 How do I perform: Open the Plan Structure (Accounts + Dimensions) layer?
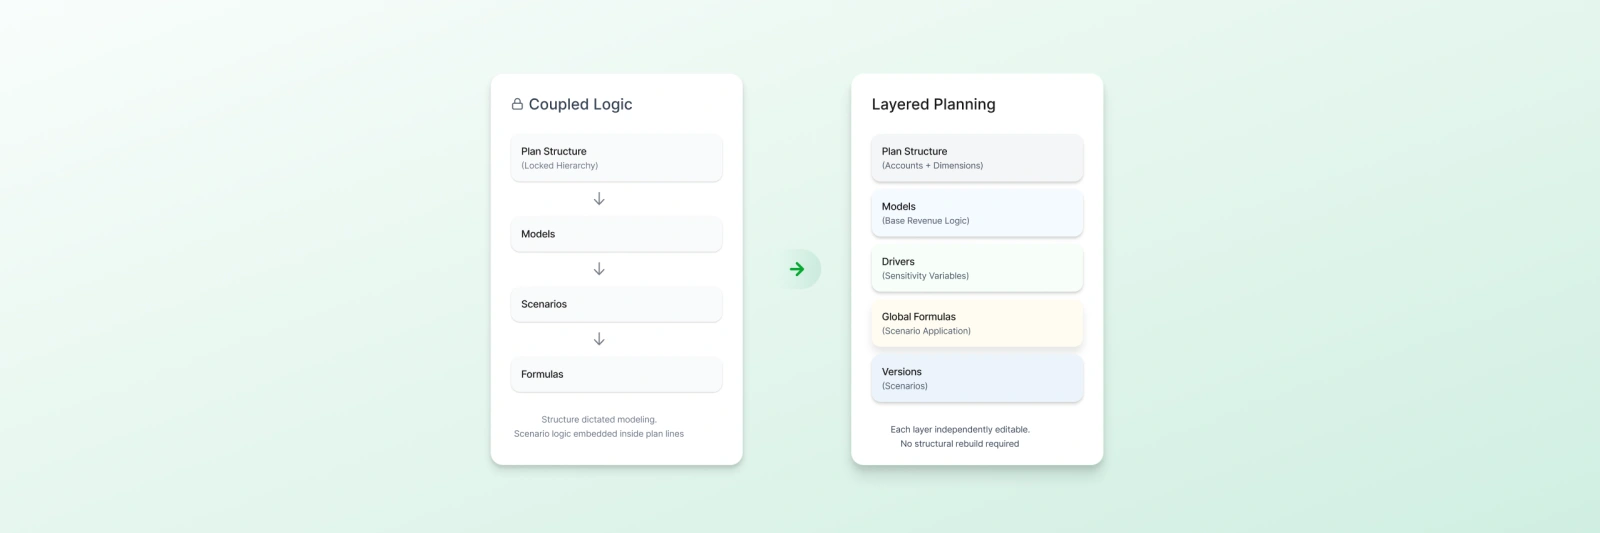coord(977,158)
